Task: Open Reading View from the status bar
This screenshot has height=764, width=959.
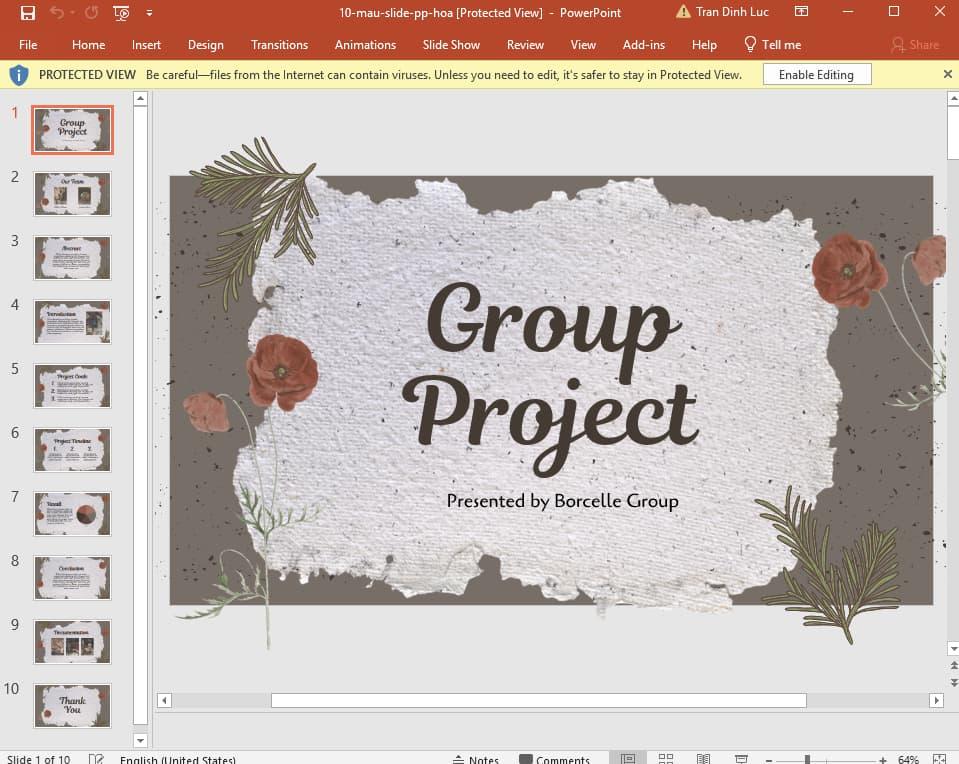Action: pos(703,758)
